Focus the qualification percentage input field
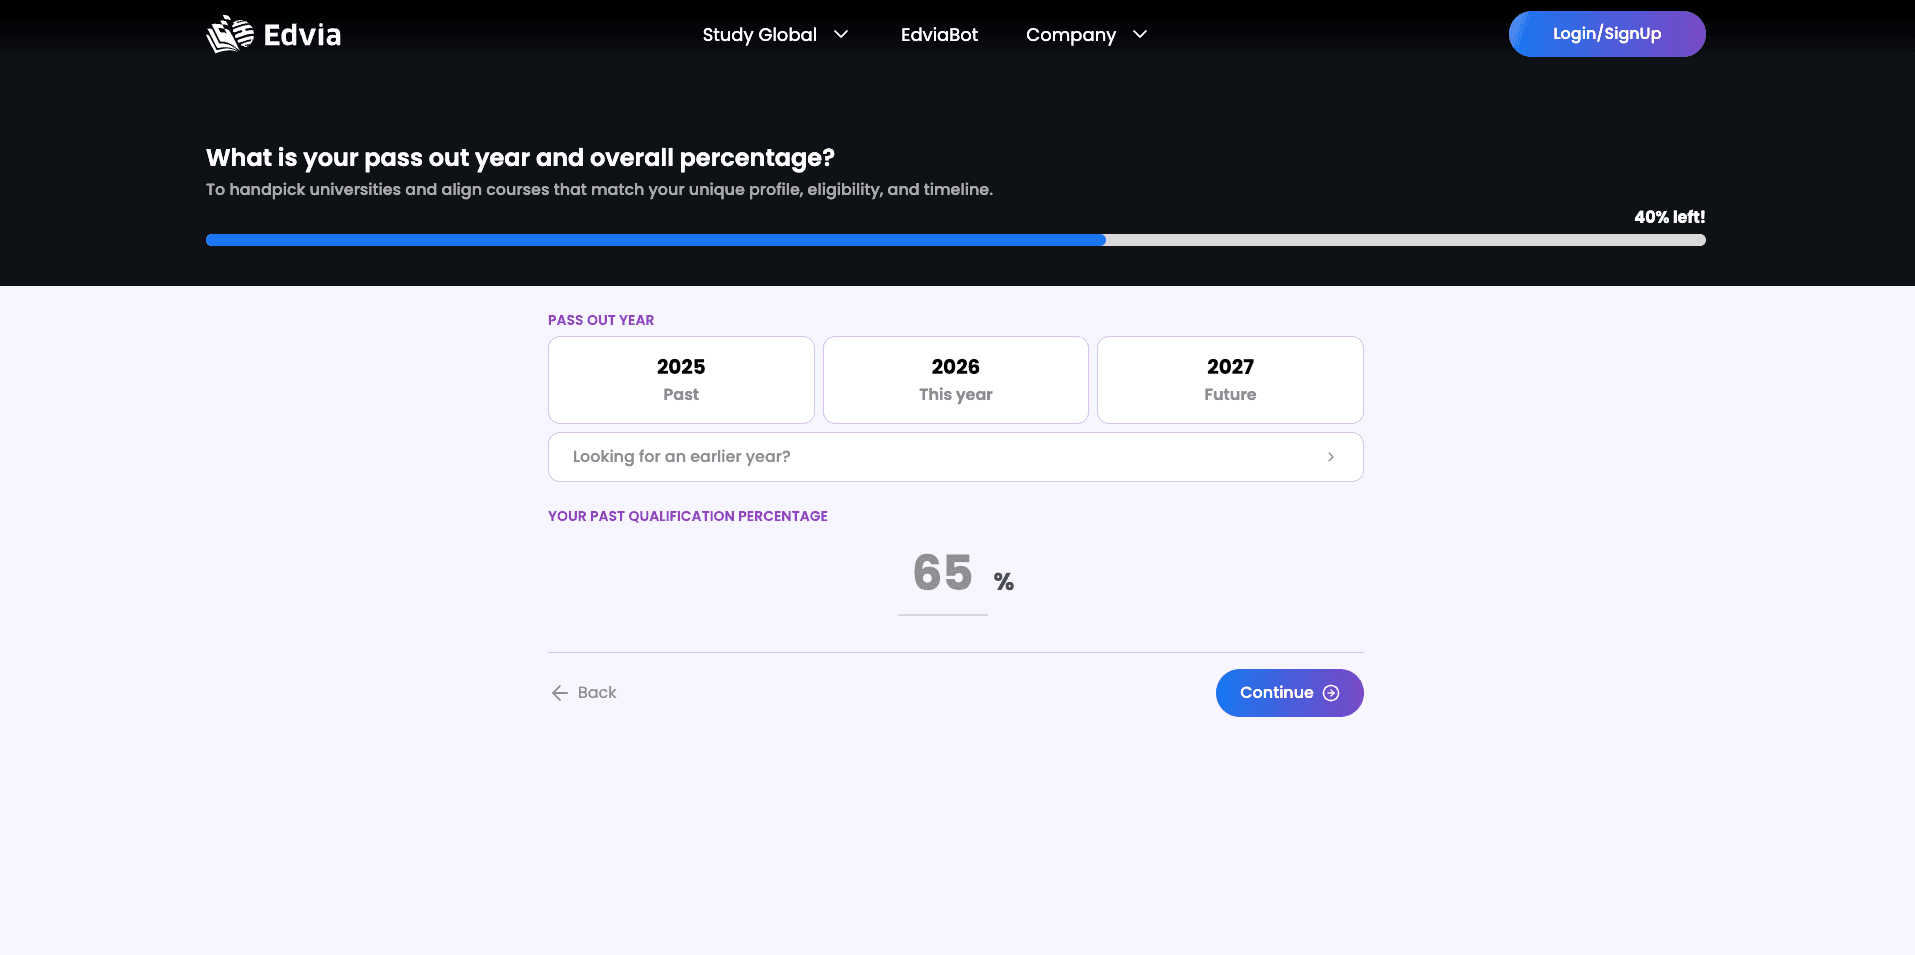Image resolution: width=1915 pixels, height=955 pixels. pos(942,574)
